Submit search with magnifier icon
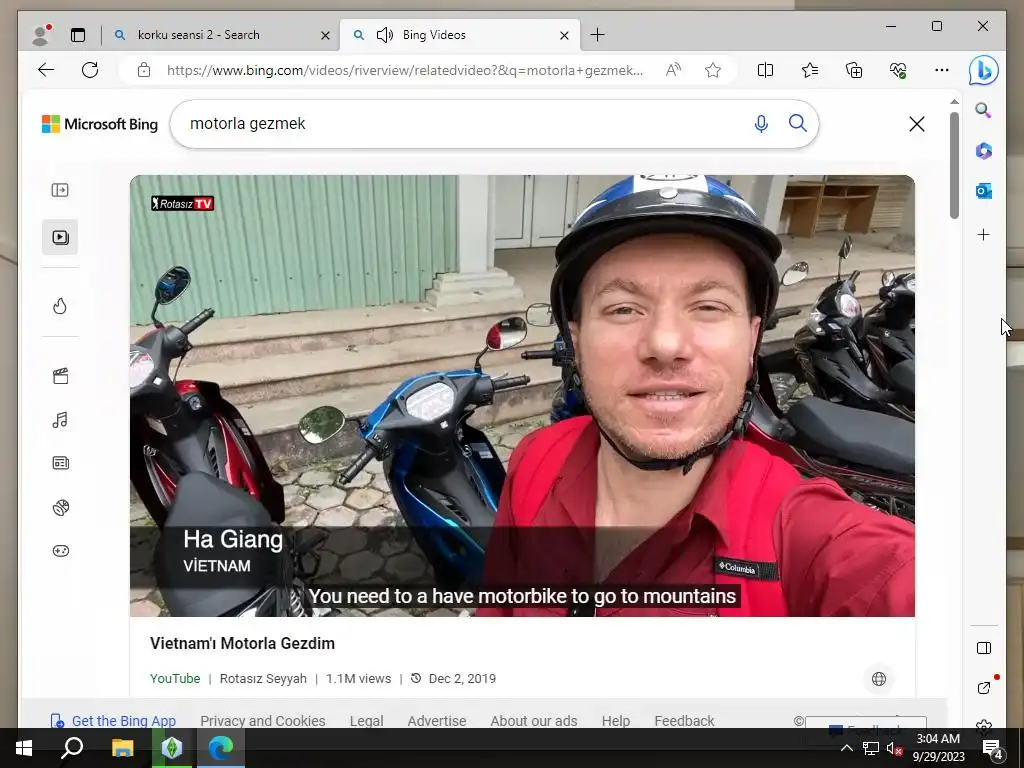1024x768 pixels. [797, 123]
